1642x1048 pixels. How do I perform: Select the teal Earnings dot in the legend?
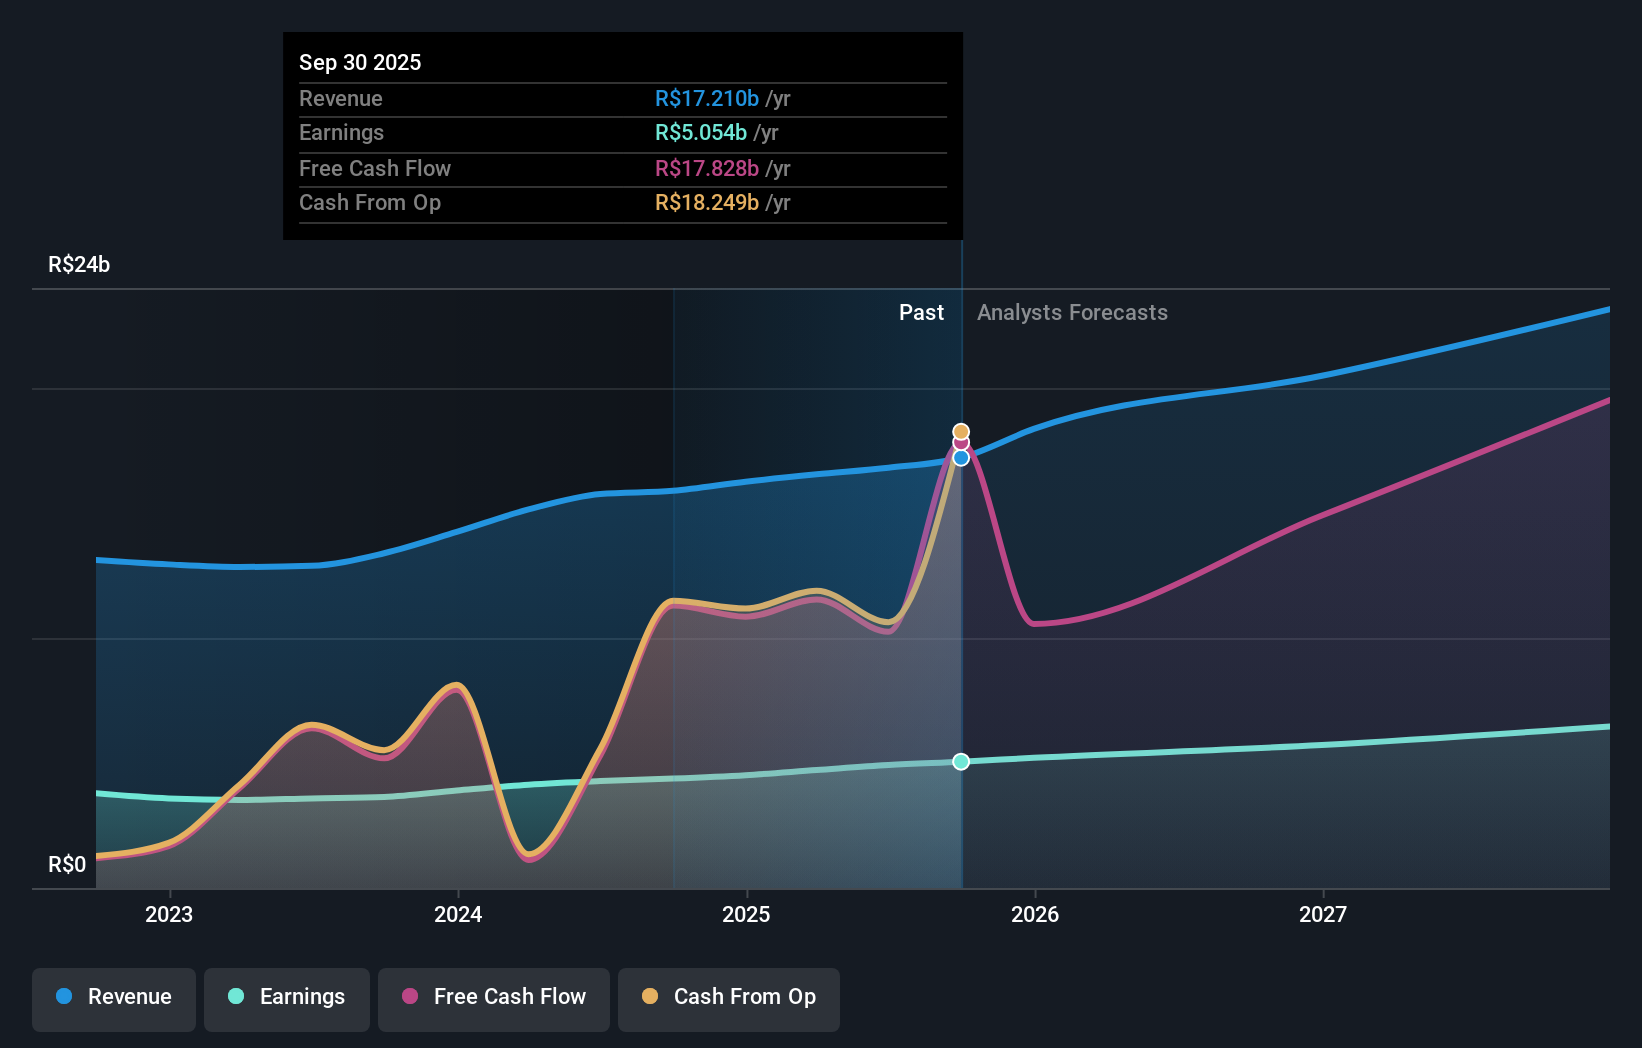(x=235, y=997)
